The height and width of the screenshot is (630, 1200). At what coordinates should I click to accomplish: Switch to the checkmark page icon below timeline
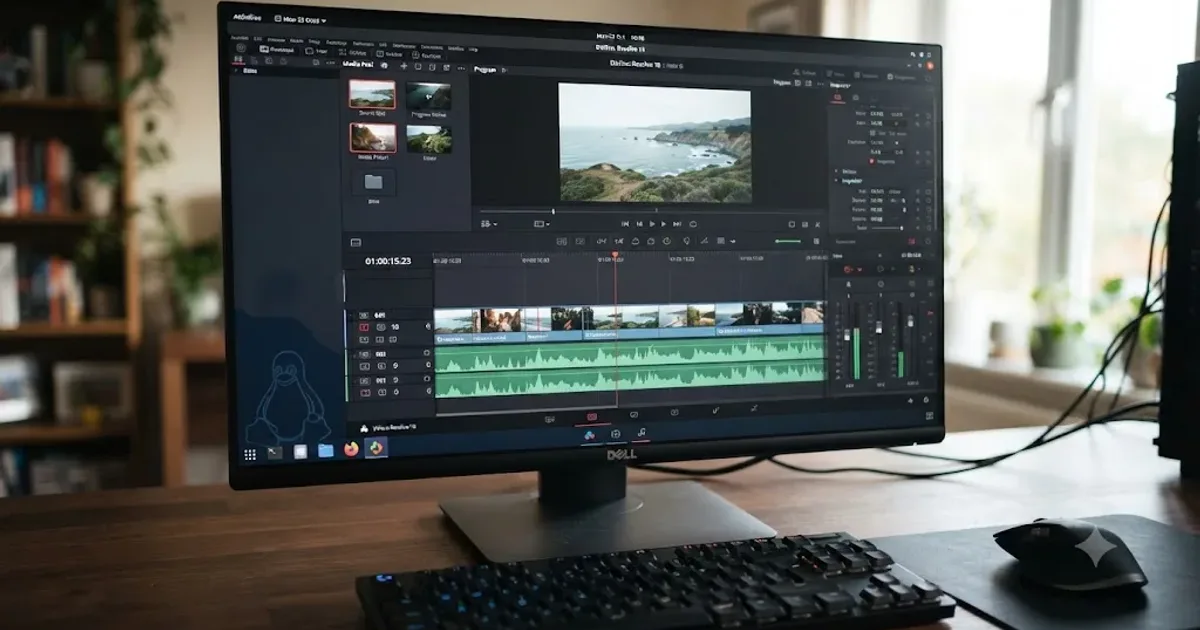[716, 410]
